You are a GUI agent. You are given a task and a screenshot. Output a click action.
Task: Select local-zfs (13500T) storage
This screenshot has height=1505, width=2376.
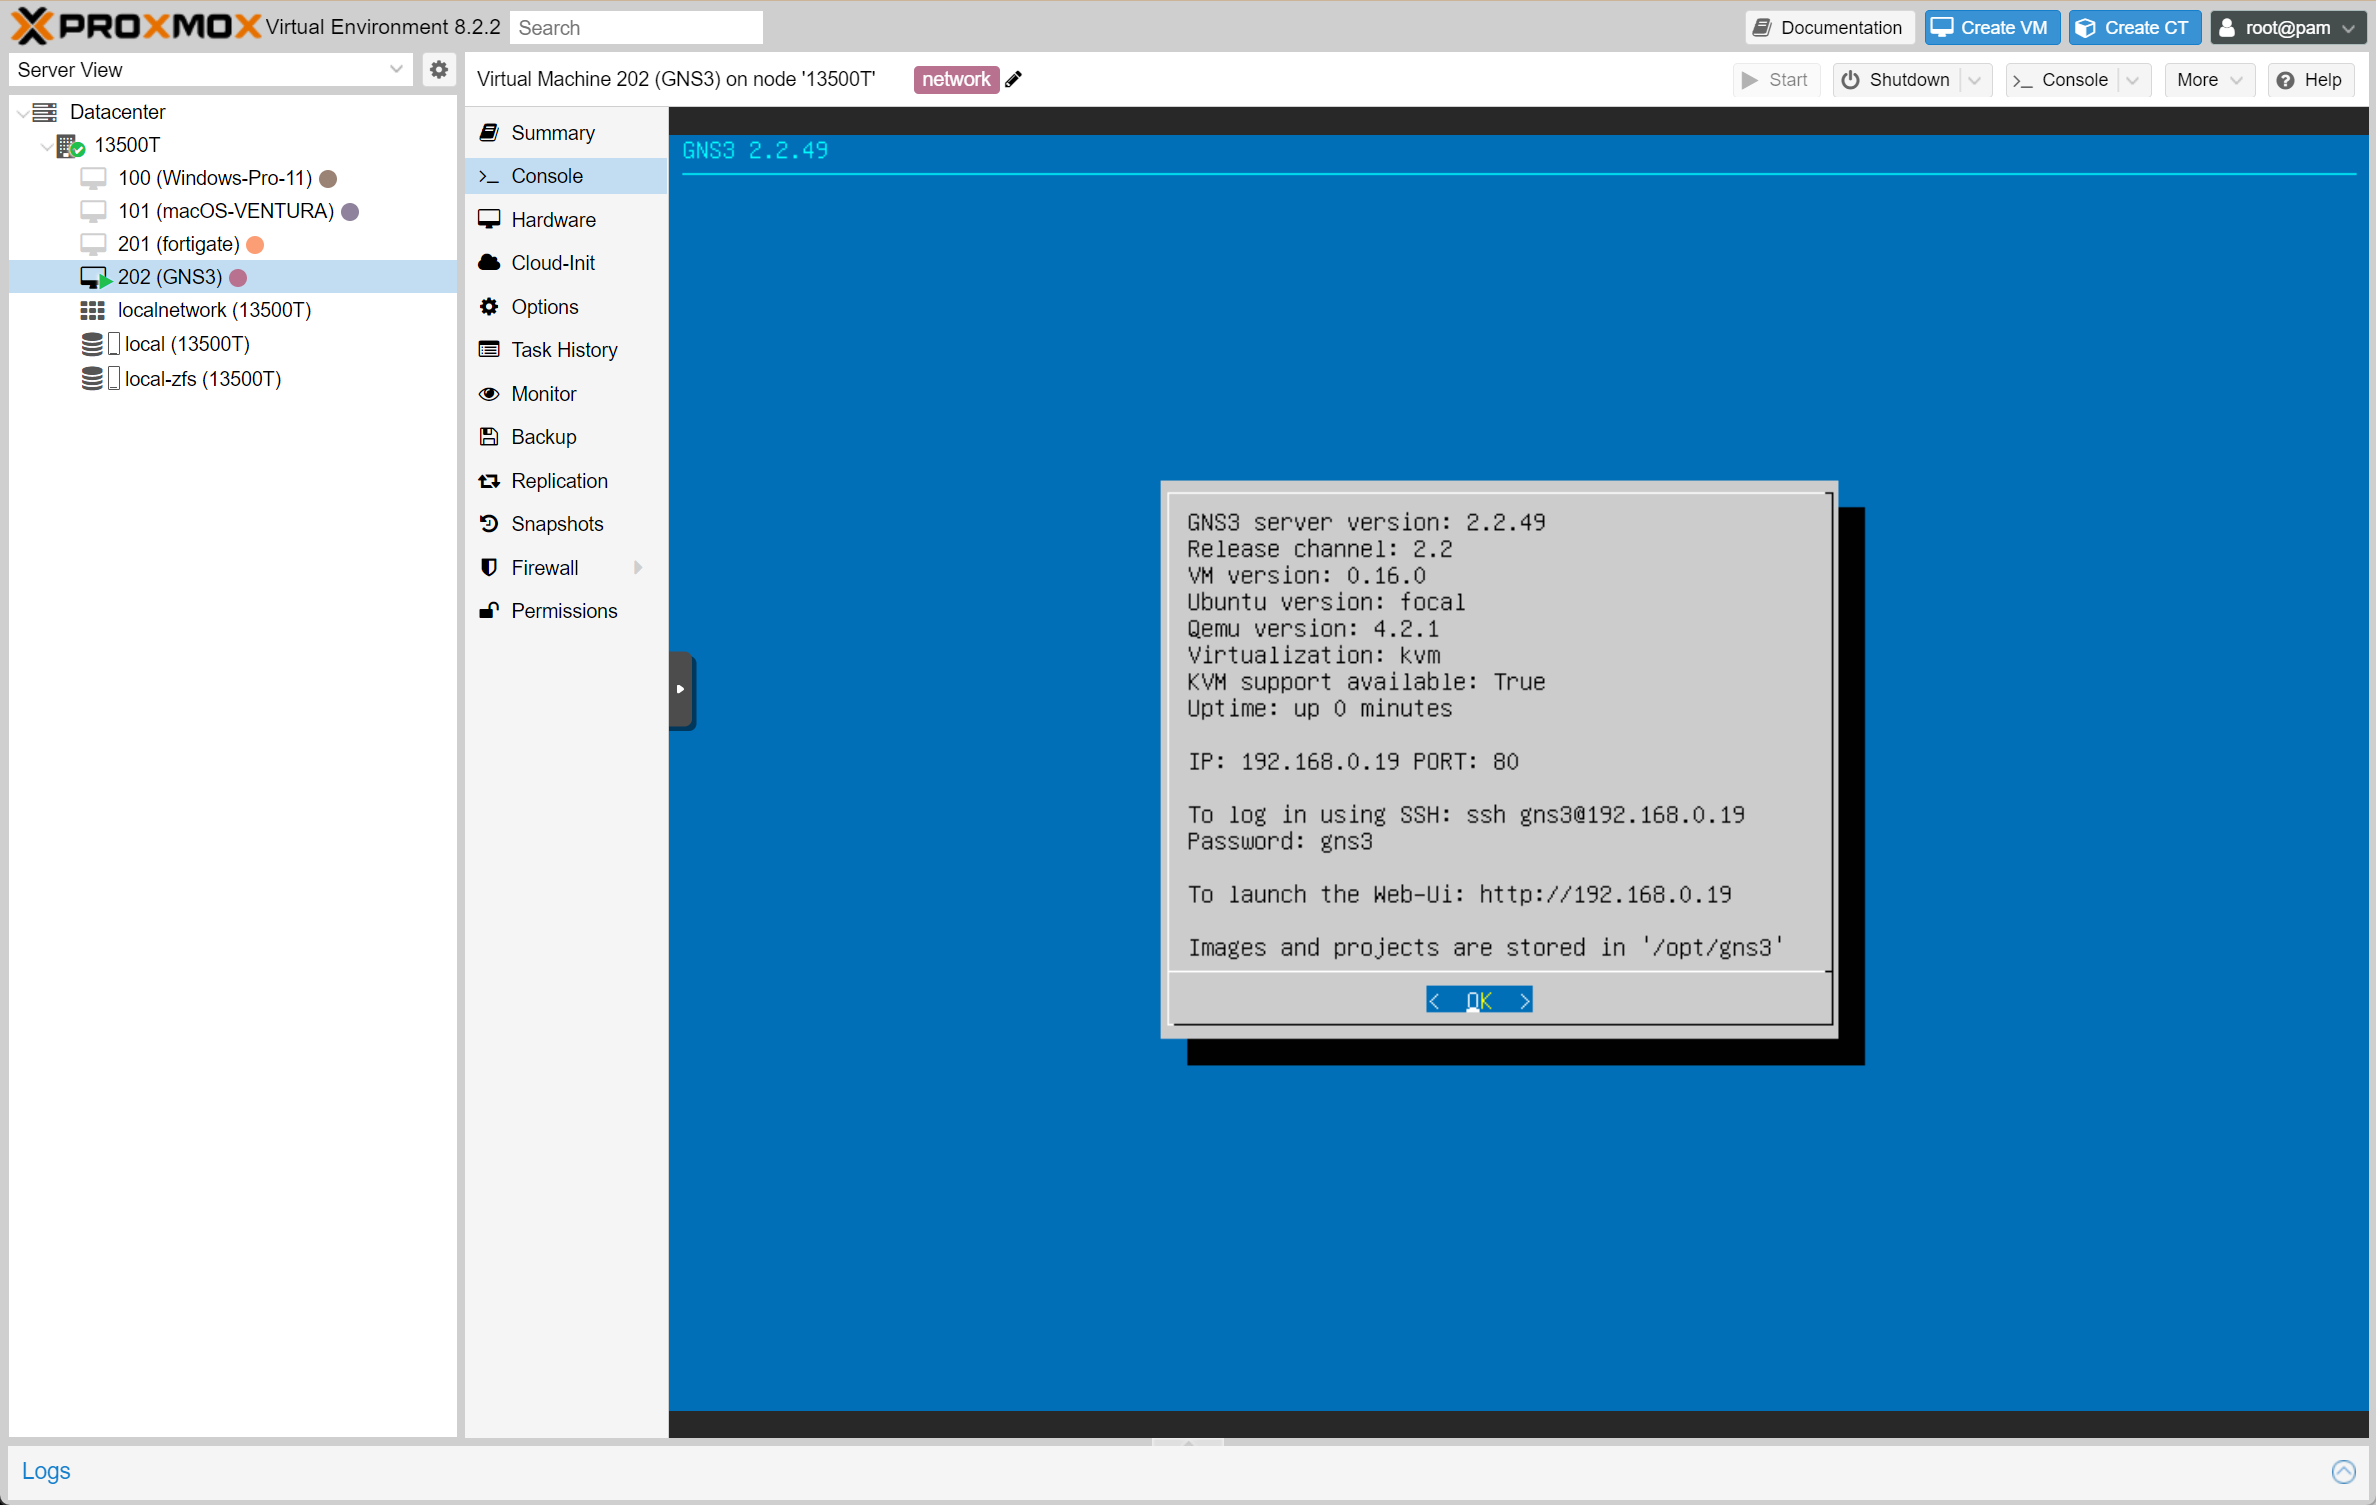pyautogui.click(x=233, y=379)
